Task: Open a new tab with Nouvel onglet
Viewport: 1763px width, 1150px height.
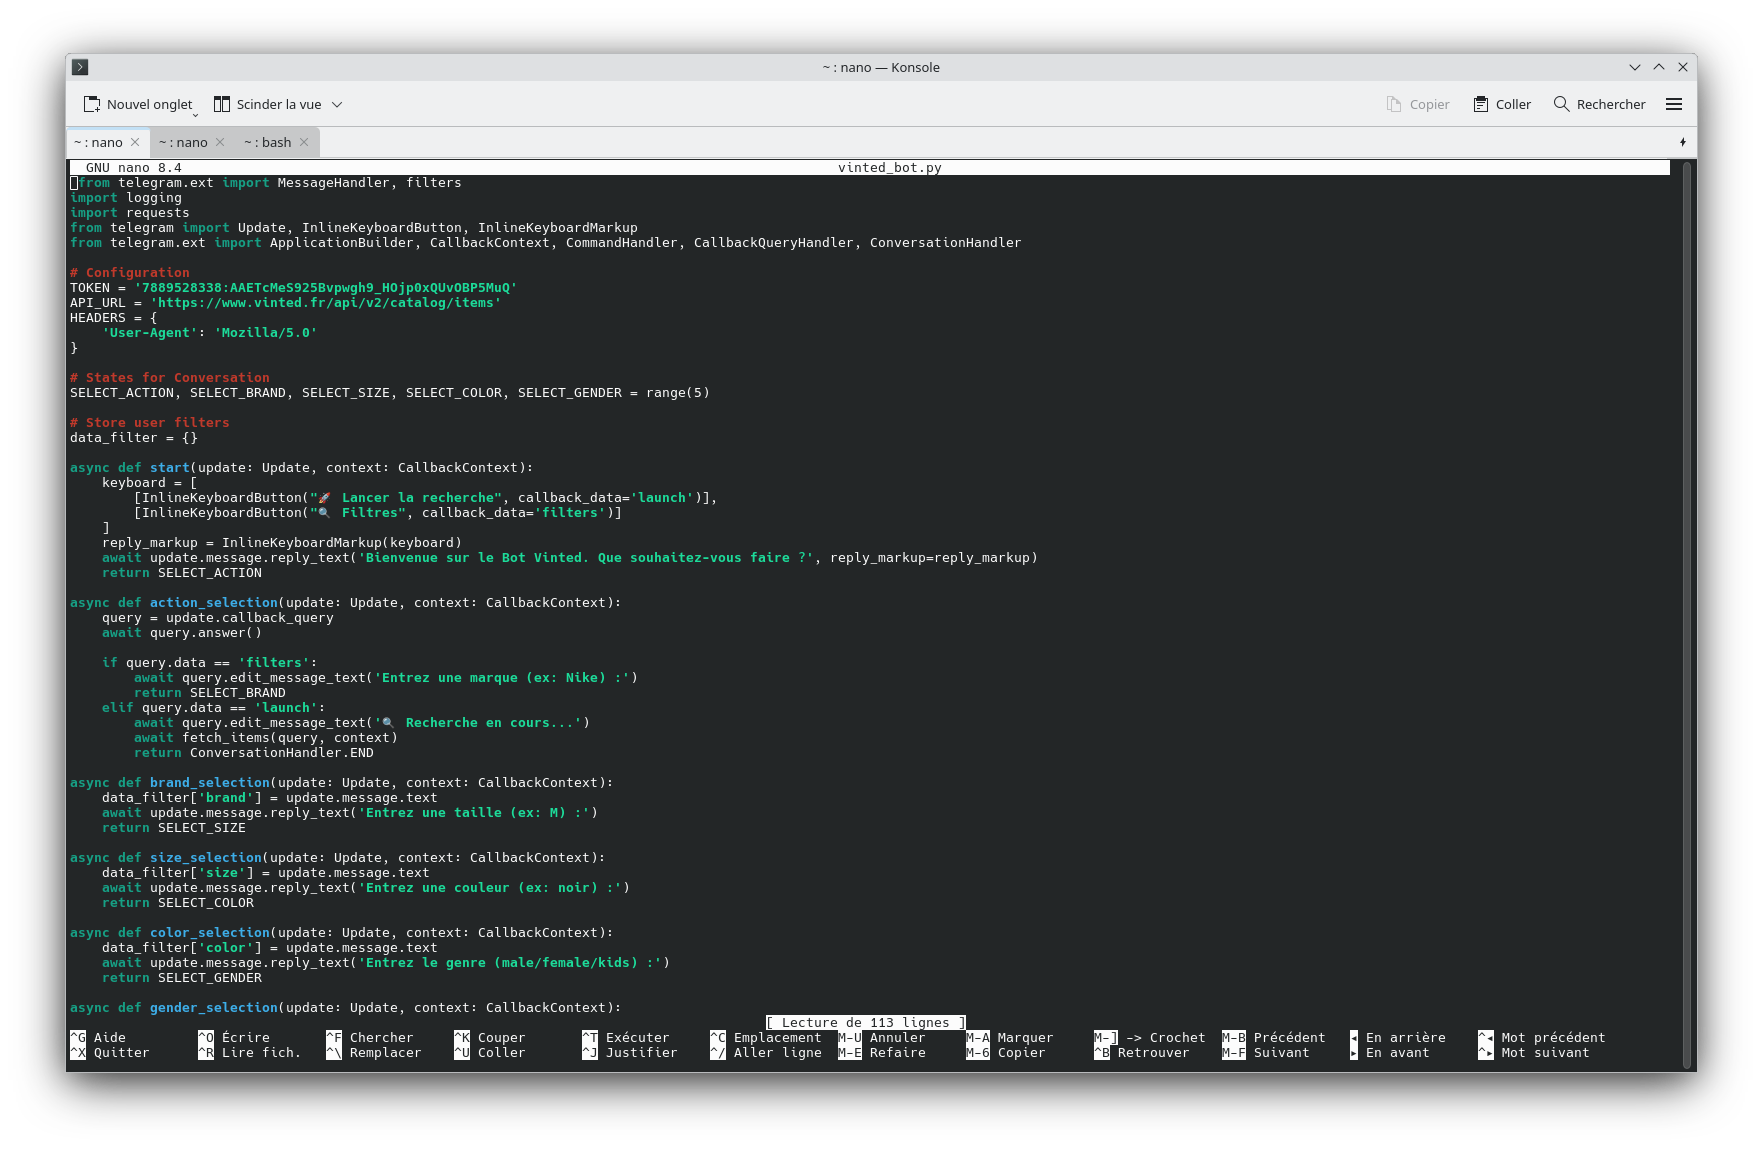Action: [137, 104]
